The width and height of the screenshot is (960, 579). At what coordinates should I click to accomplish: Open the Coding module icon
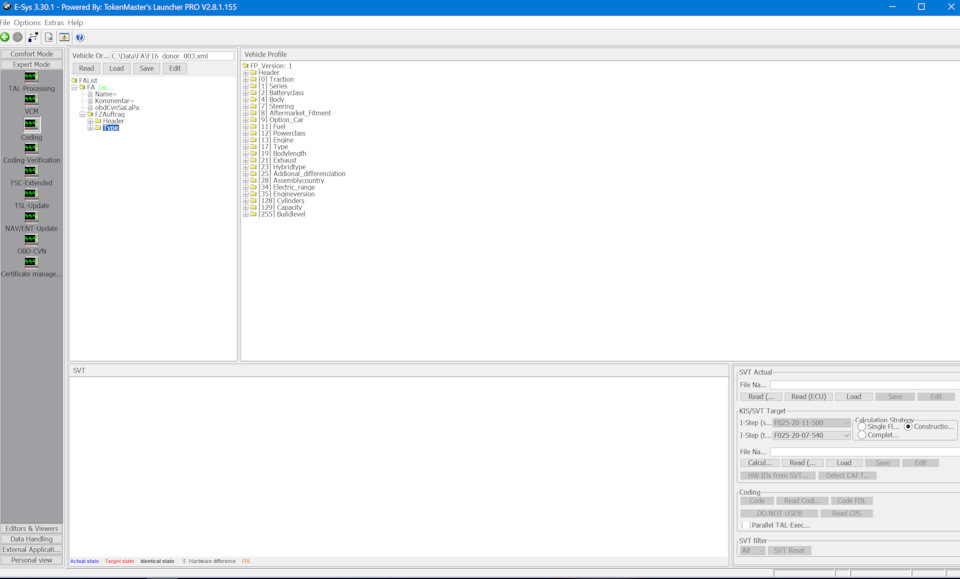(x=31, y=124)
